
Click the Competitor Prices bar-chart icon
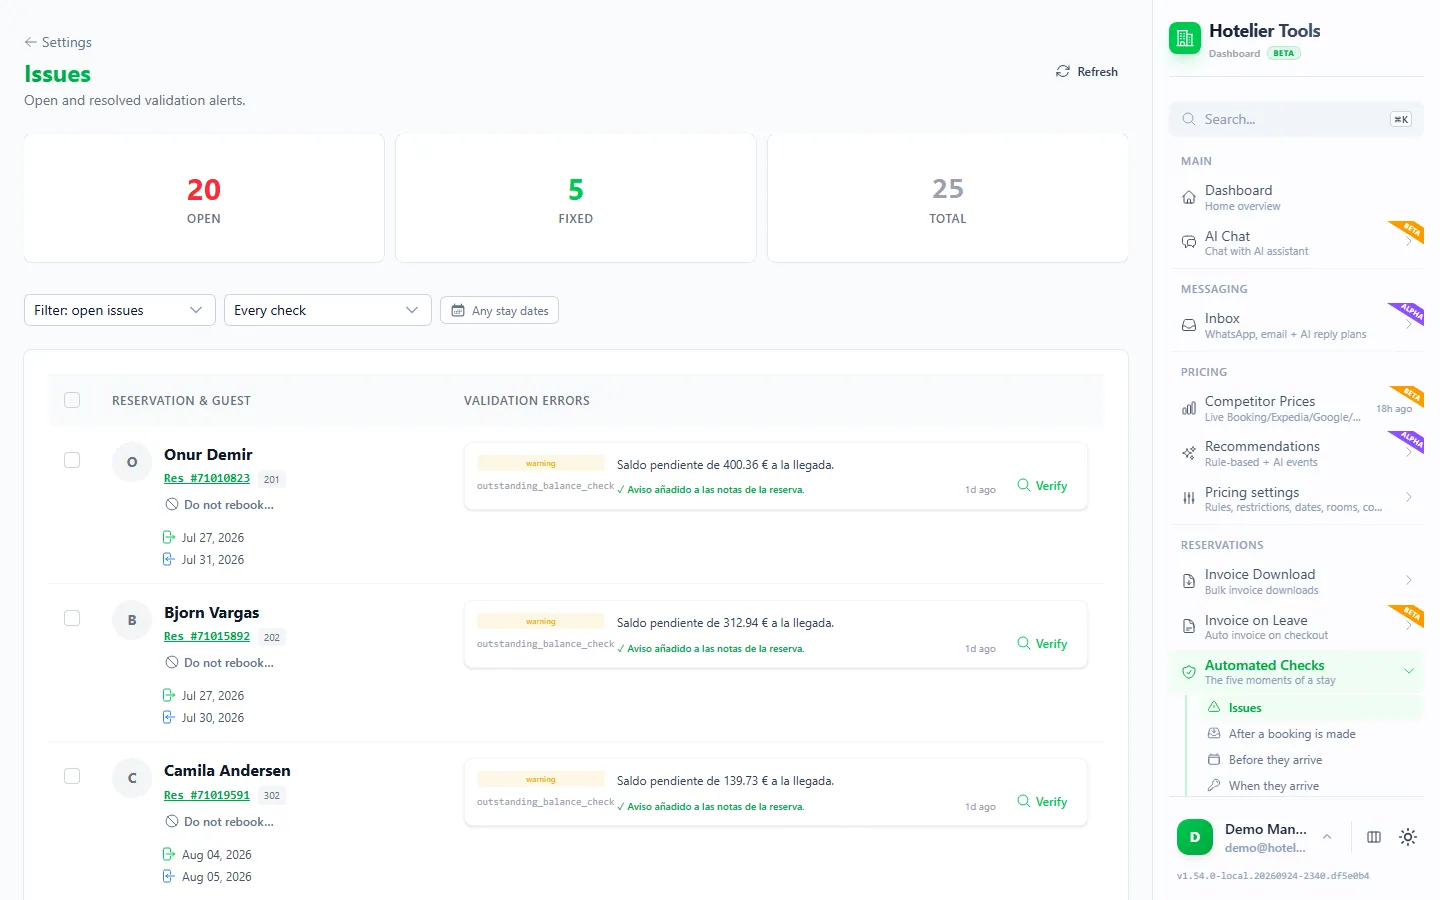1189,408
